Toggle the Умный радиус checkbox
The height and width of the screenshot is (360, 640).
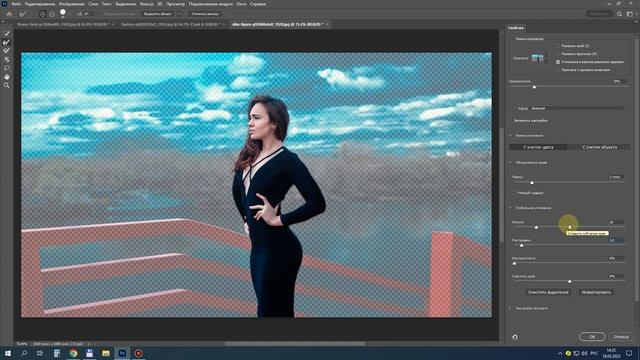514,193
